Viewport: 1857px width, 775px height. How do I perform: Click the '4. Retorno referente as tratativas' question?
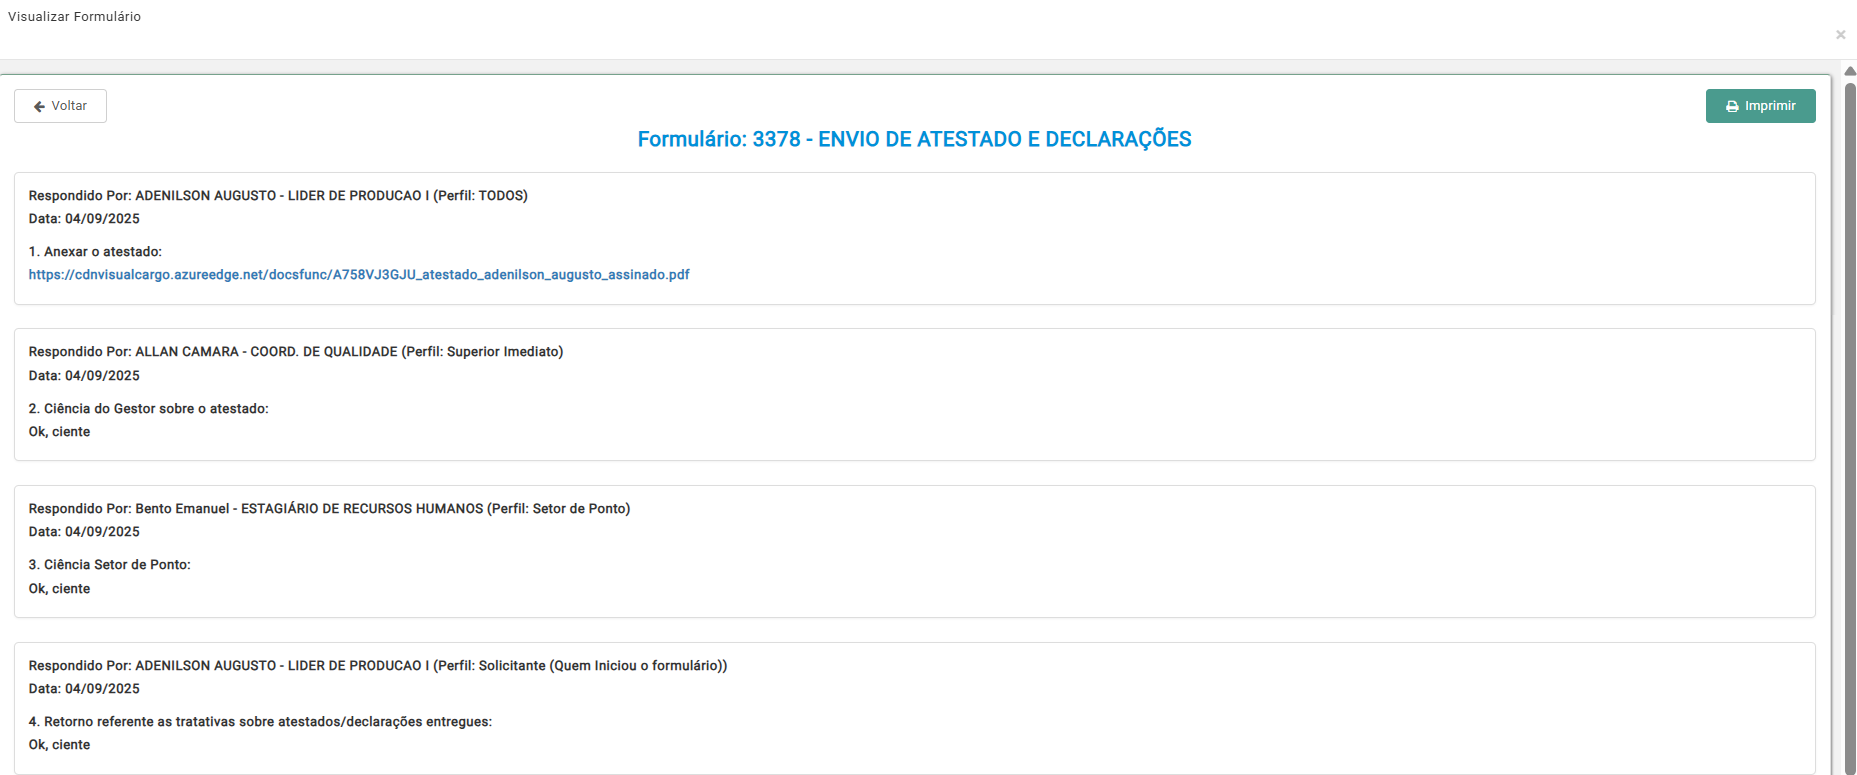coord(260,722)
